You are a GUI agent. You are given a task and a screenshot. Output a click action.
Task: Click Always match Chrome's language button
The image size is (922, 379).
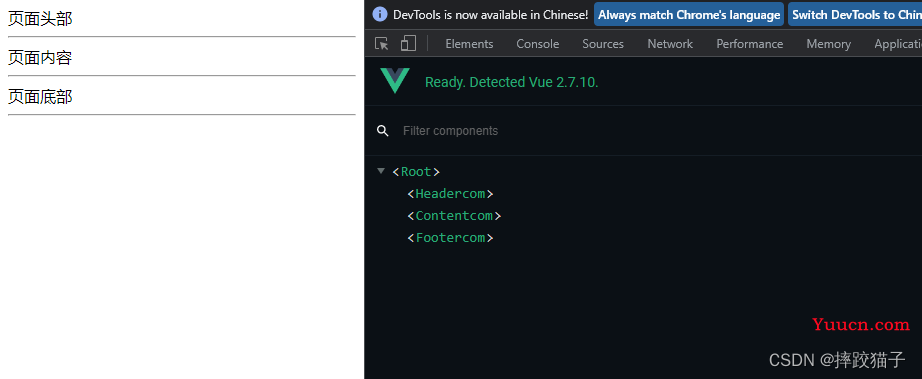point(689,15)
